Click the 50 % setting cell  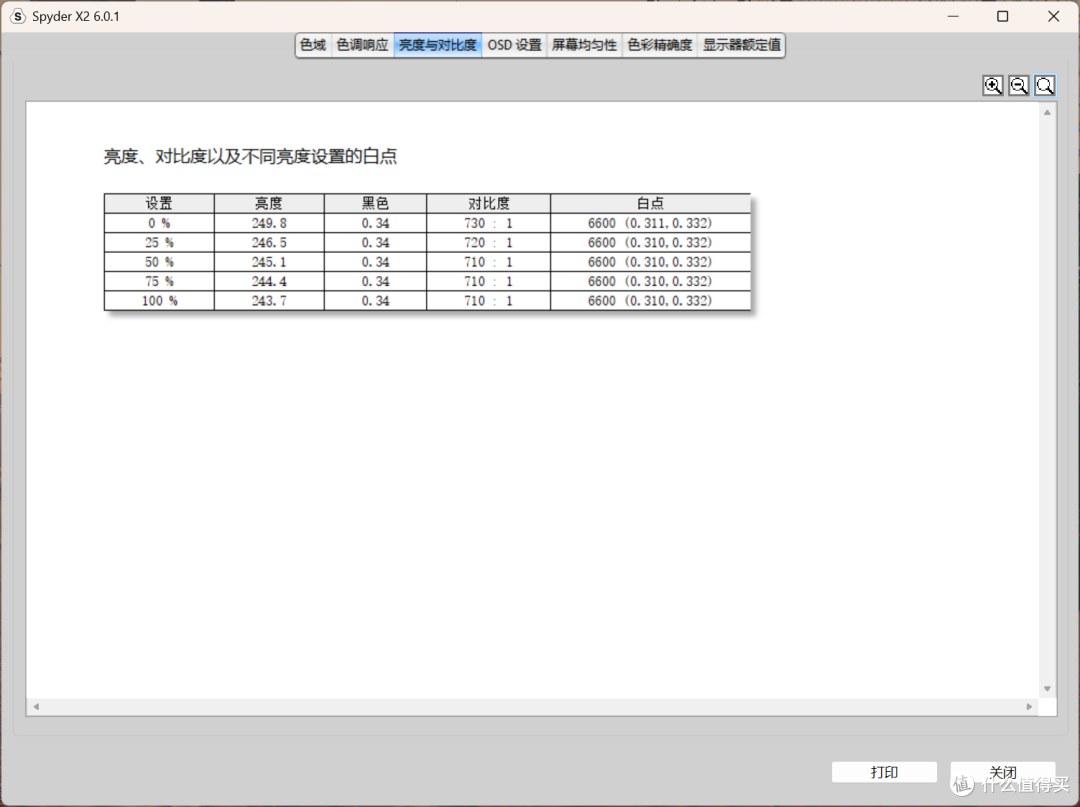tap(159, 262)
